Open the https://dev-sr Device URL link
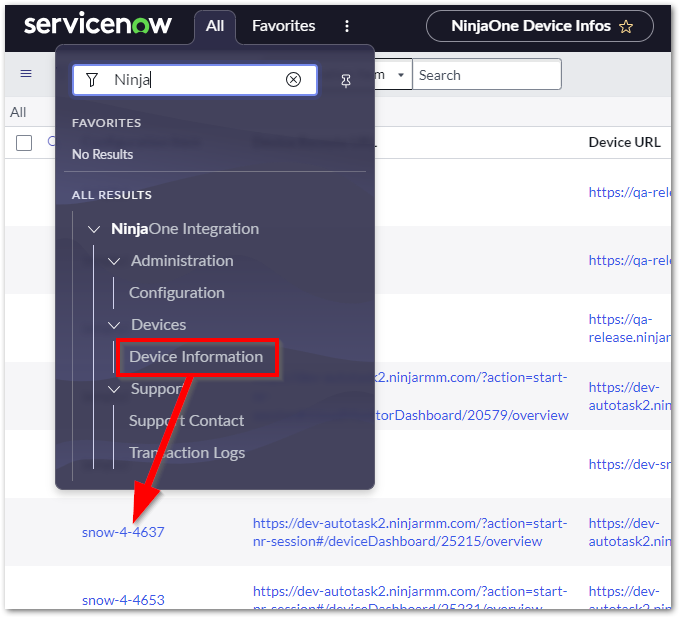Image resolution: width=680 pixels, height=618 pixels. pos(629,464)
